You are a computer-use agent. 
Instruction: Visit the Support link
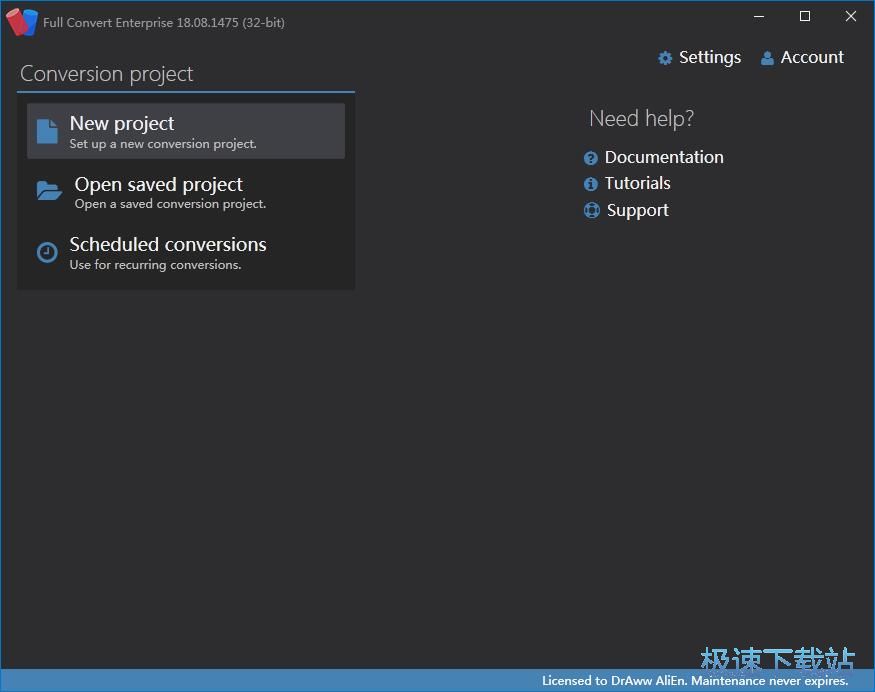pos(637,210)
